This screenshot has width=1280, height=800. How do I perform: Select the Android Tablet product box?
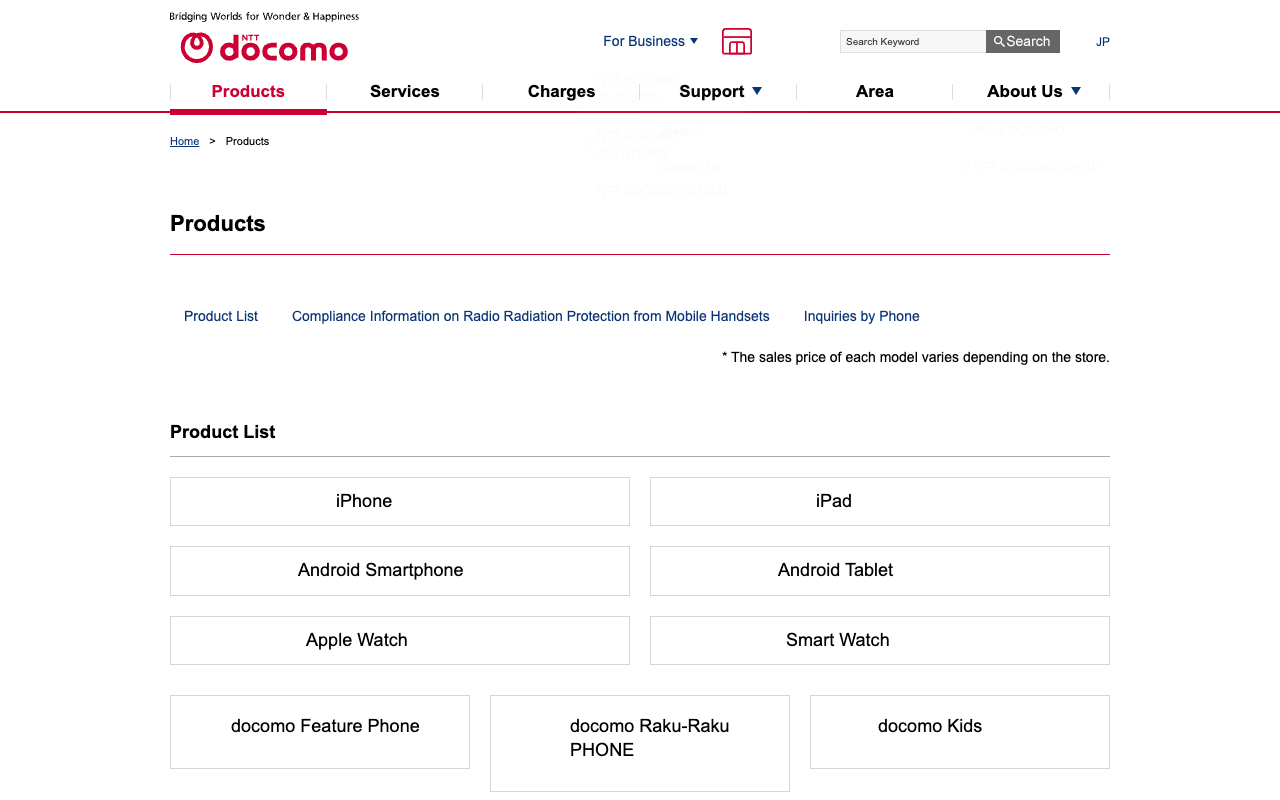click(879, 570)
